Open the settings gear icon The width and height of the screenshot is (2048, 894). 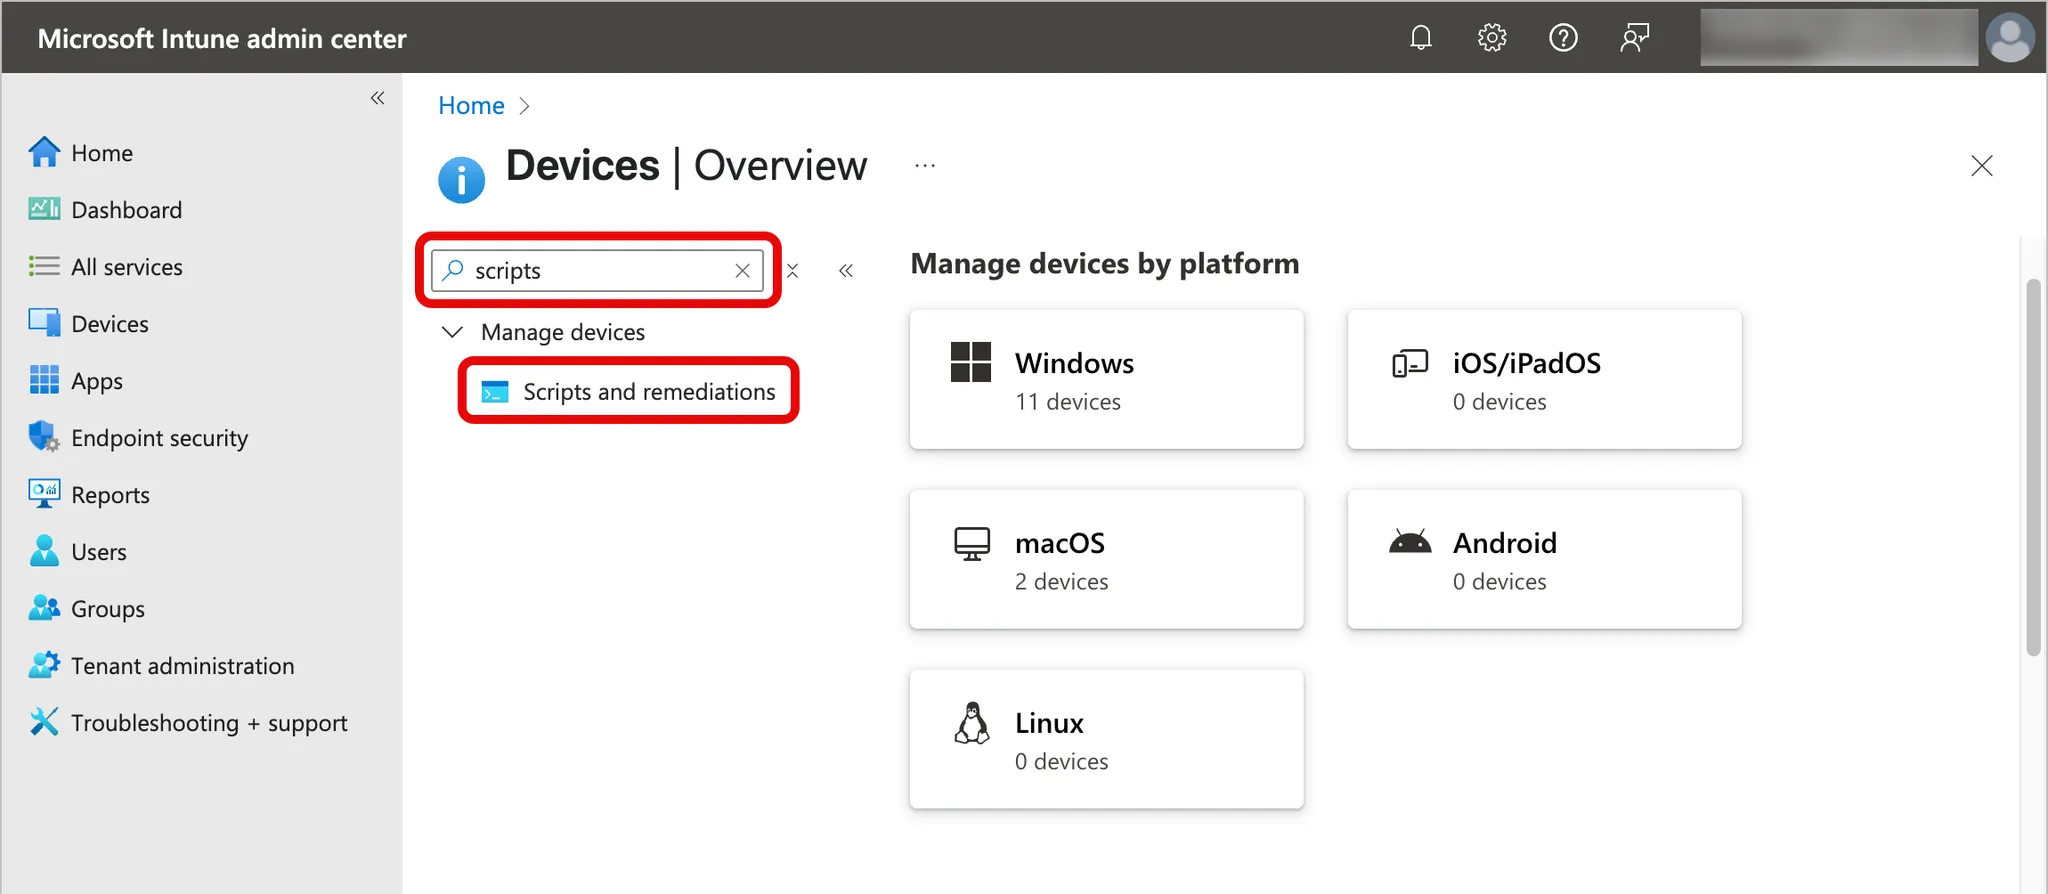1491,38
